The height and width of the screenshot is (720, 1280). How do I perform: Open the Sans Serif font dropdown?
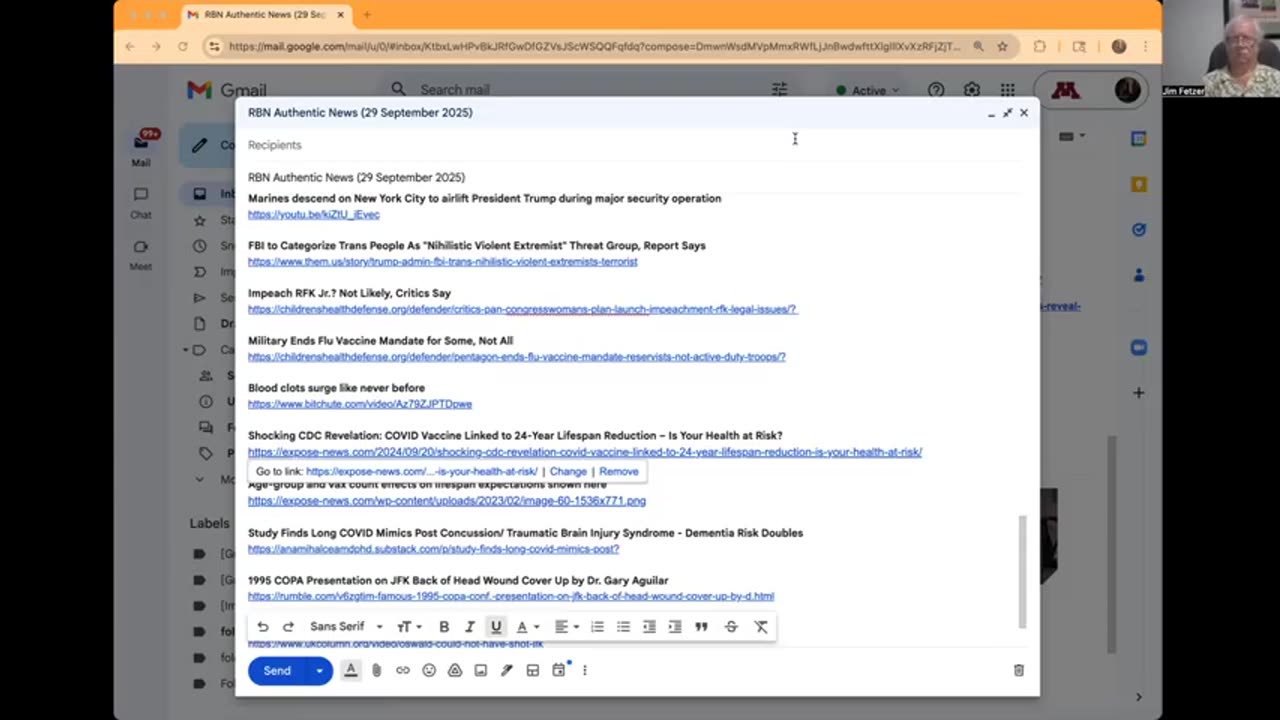(346, 627)
